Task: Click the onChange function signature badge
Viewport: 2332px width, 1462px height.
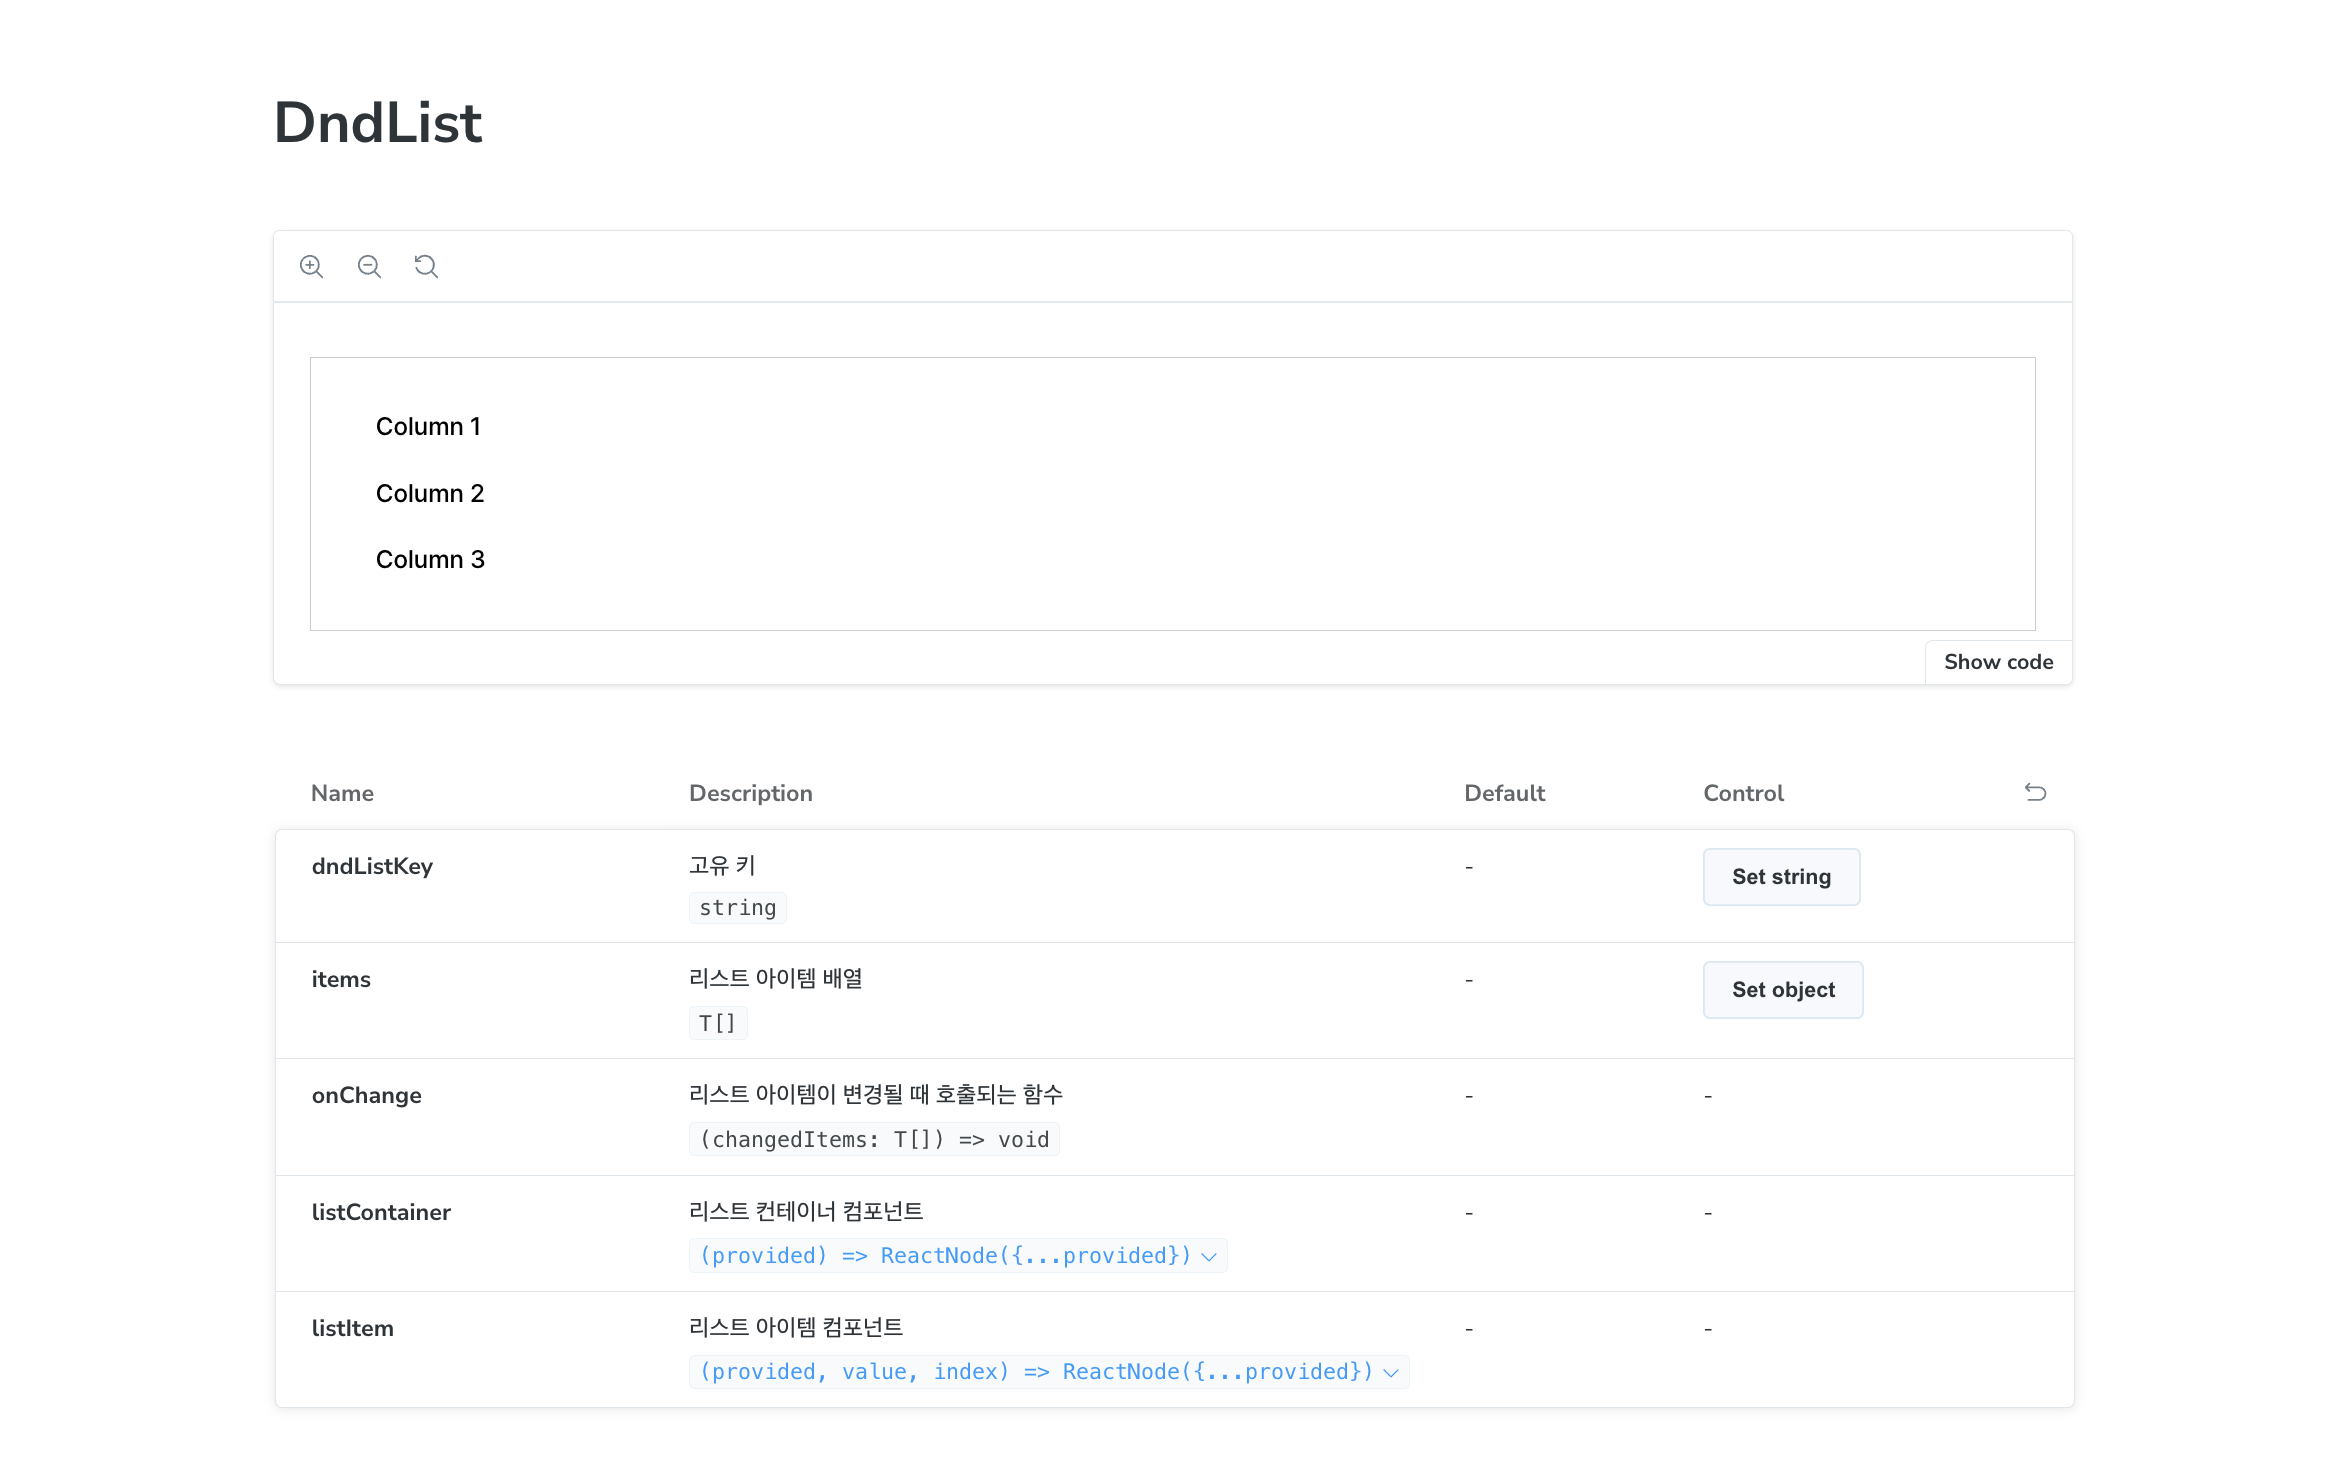Action: [874, 1139]
